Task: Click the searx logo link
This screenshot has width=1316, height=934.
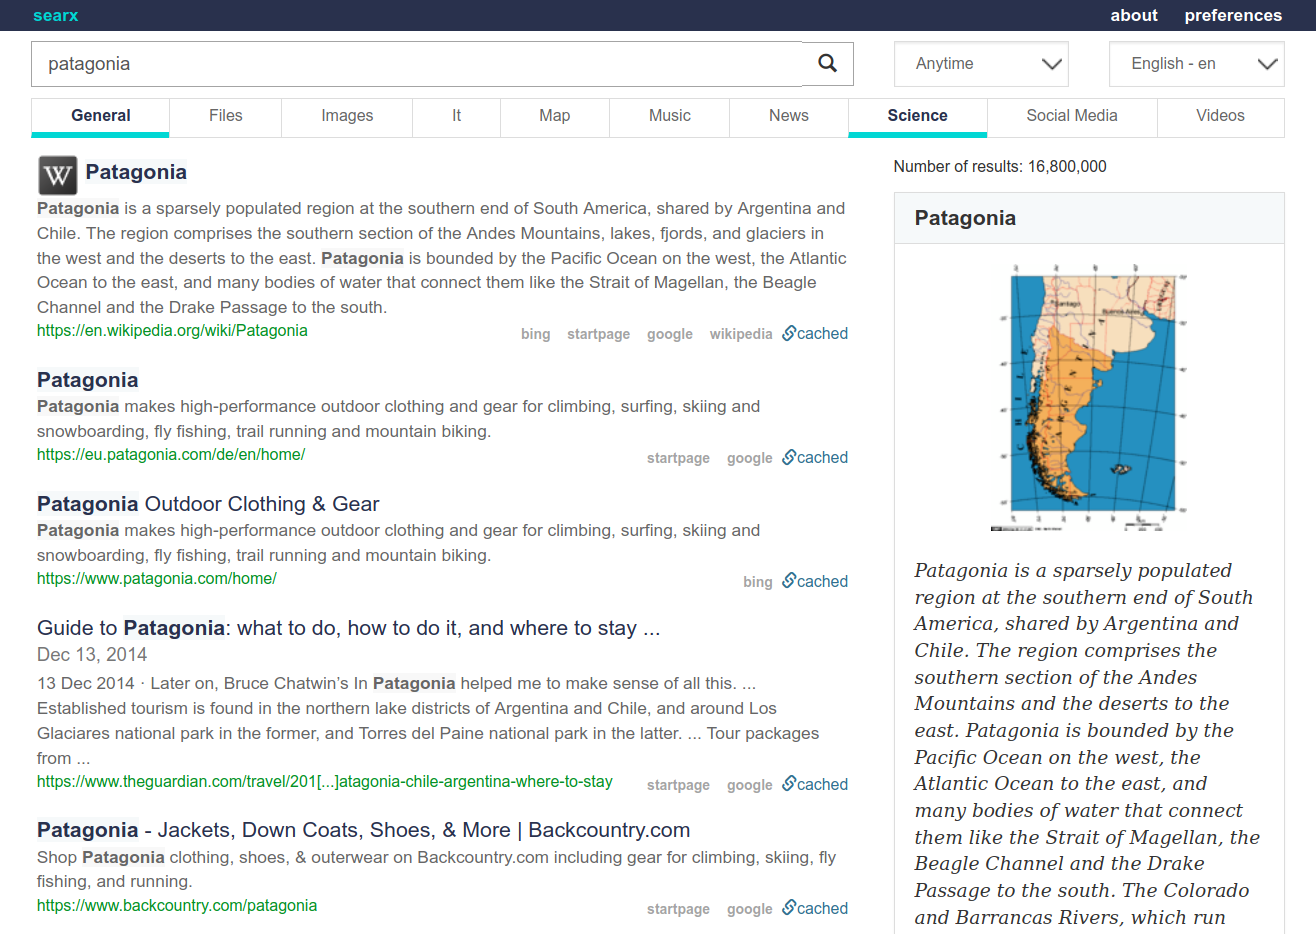Action: pos(55,15)
